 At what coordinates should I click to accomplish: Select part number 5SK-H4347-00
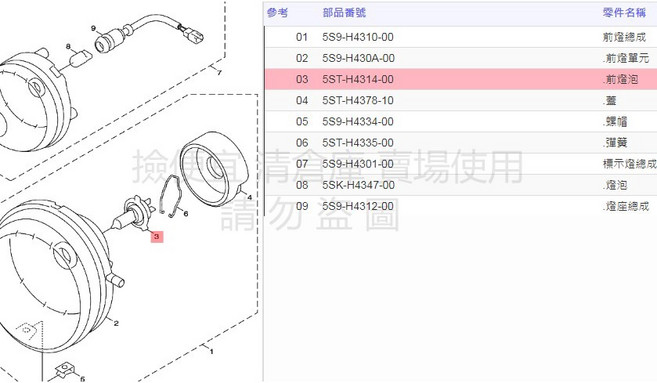pyautogui.click(x=358, y=185)
